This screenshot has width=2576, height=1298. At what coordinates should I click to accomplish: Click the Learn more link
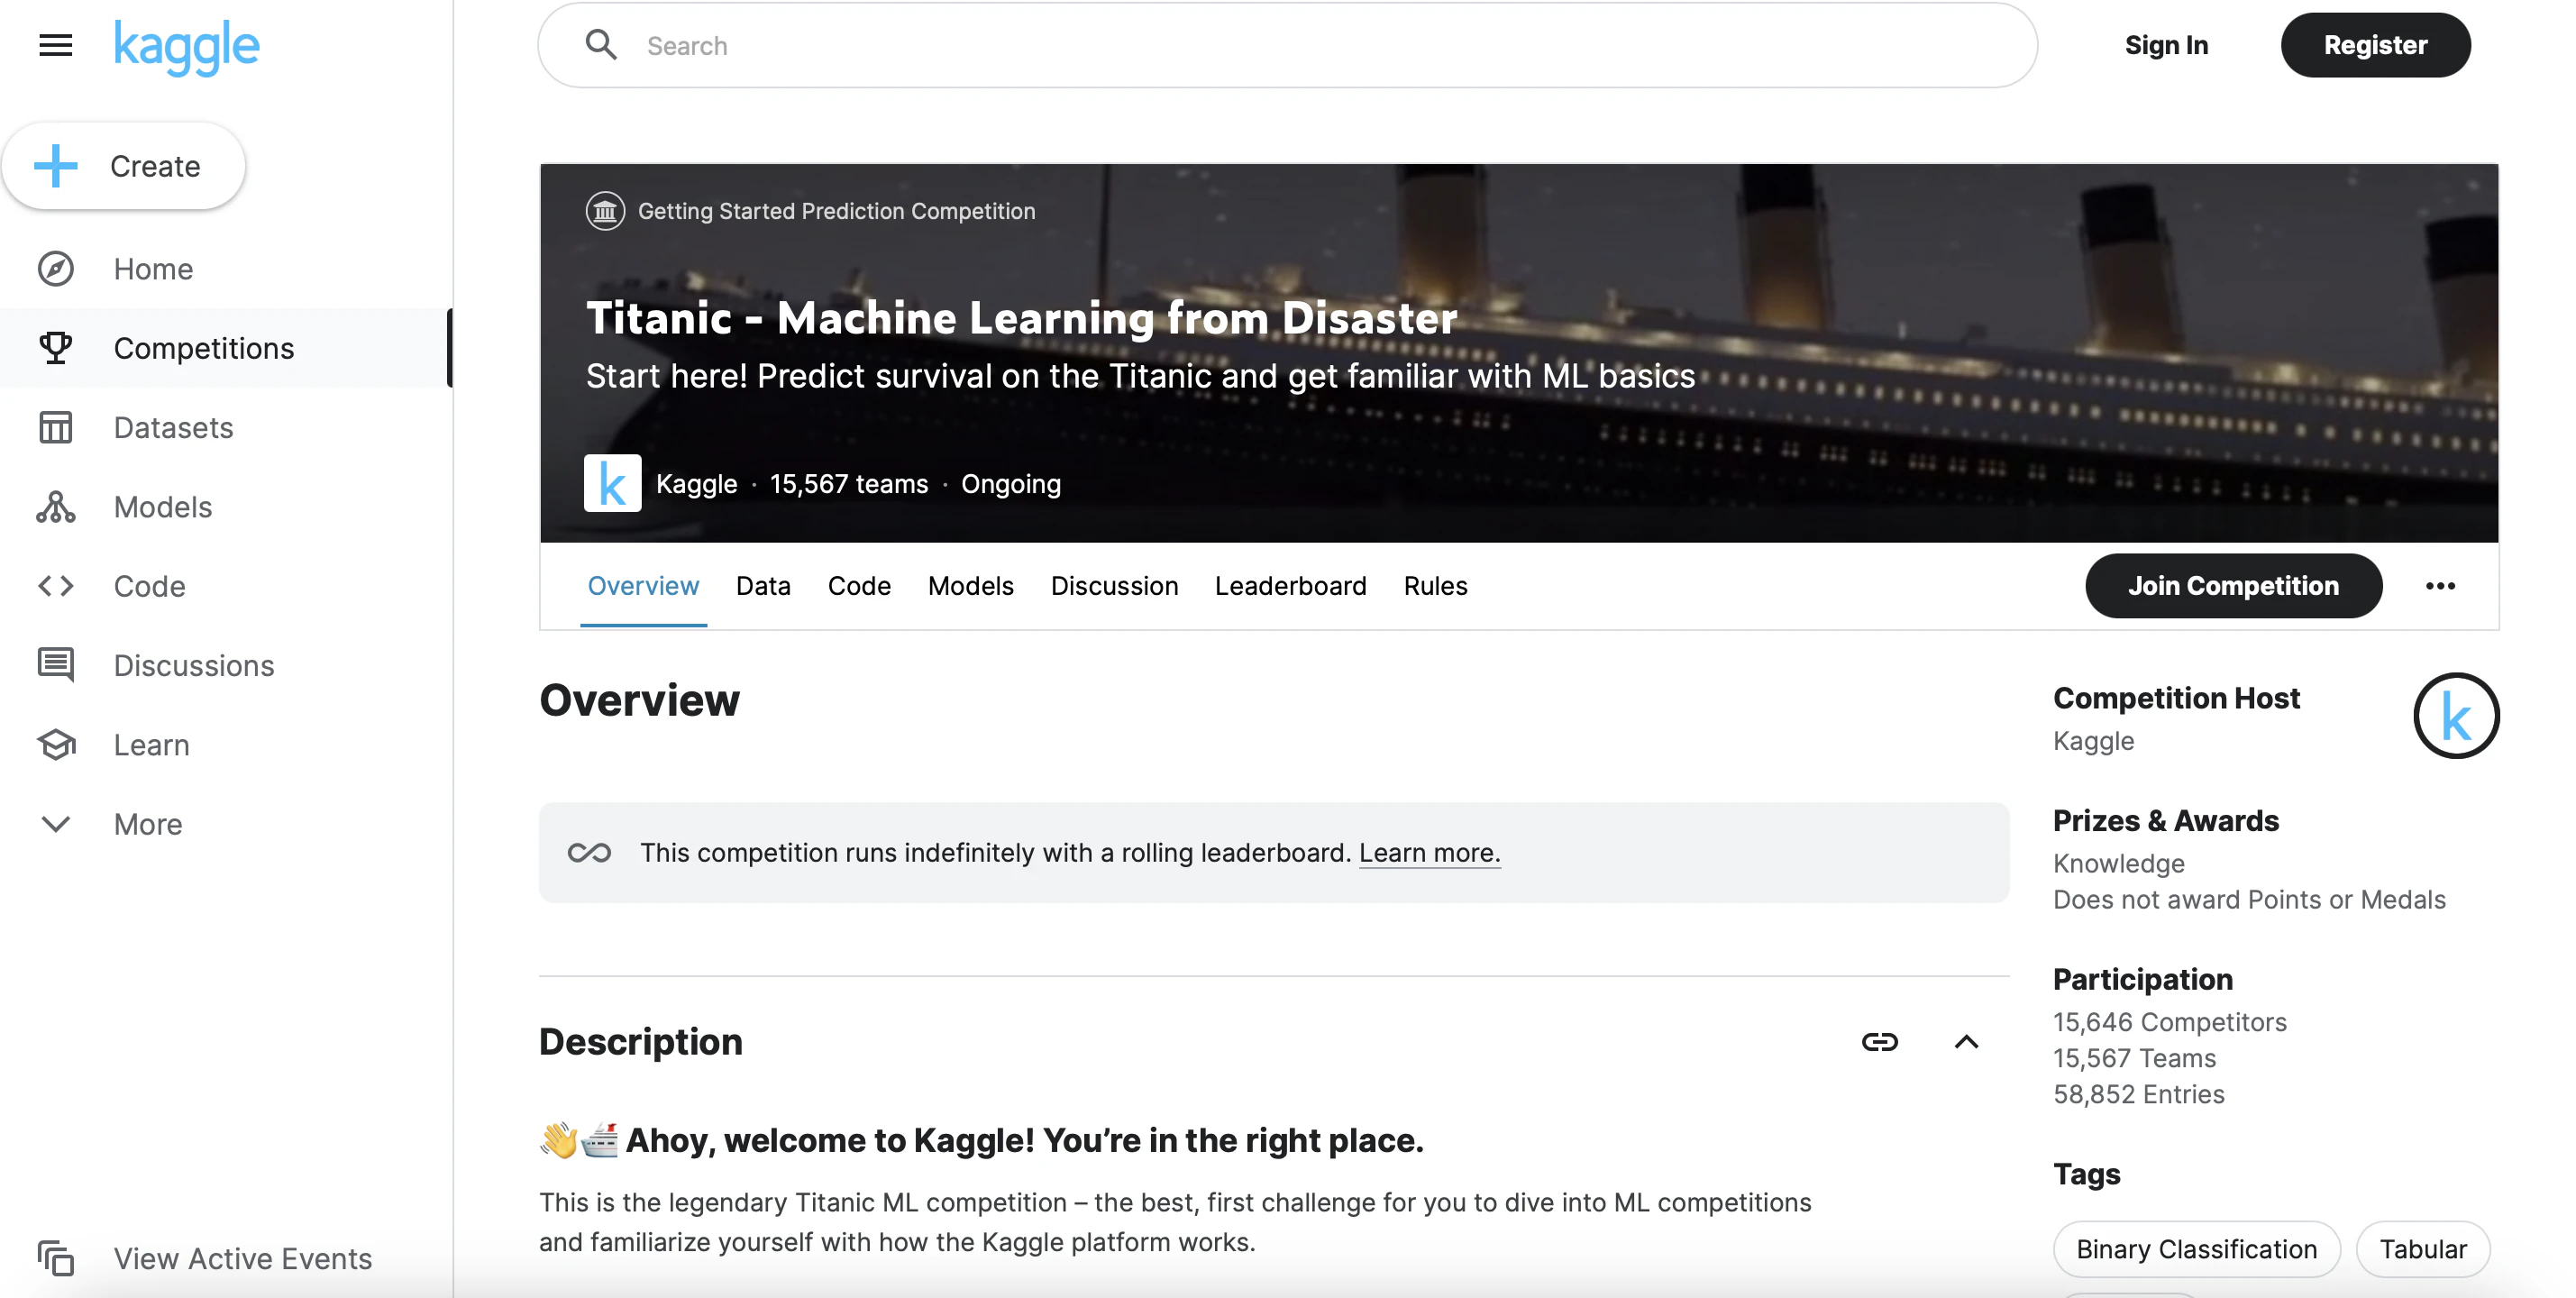1429,853
